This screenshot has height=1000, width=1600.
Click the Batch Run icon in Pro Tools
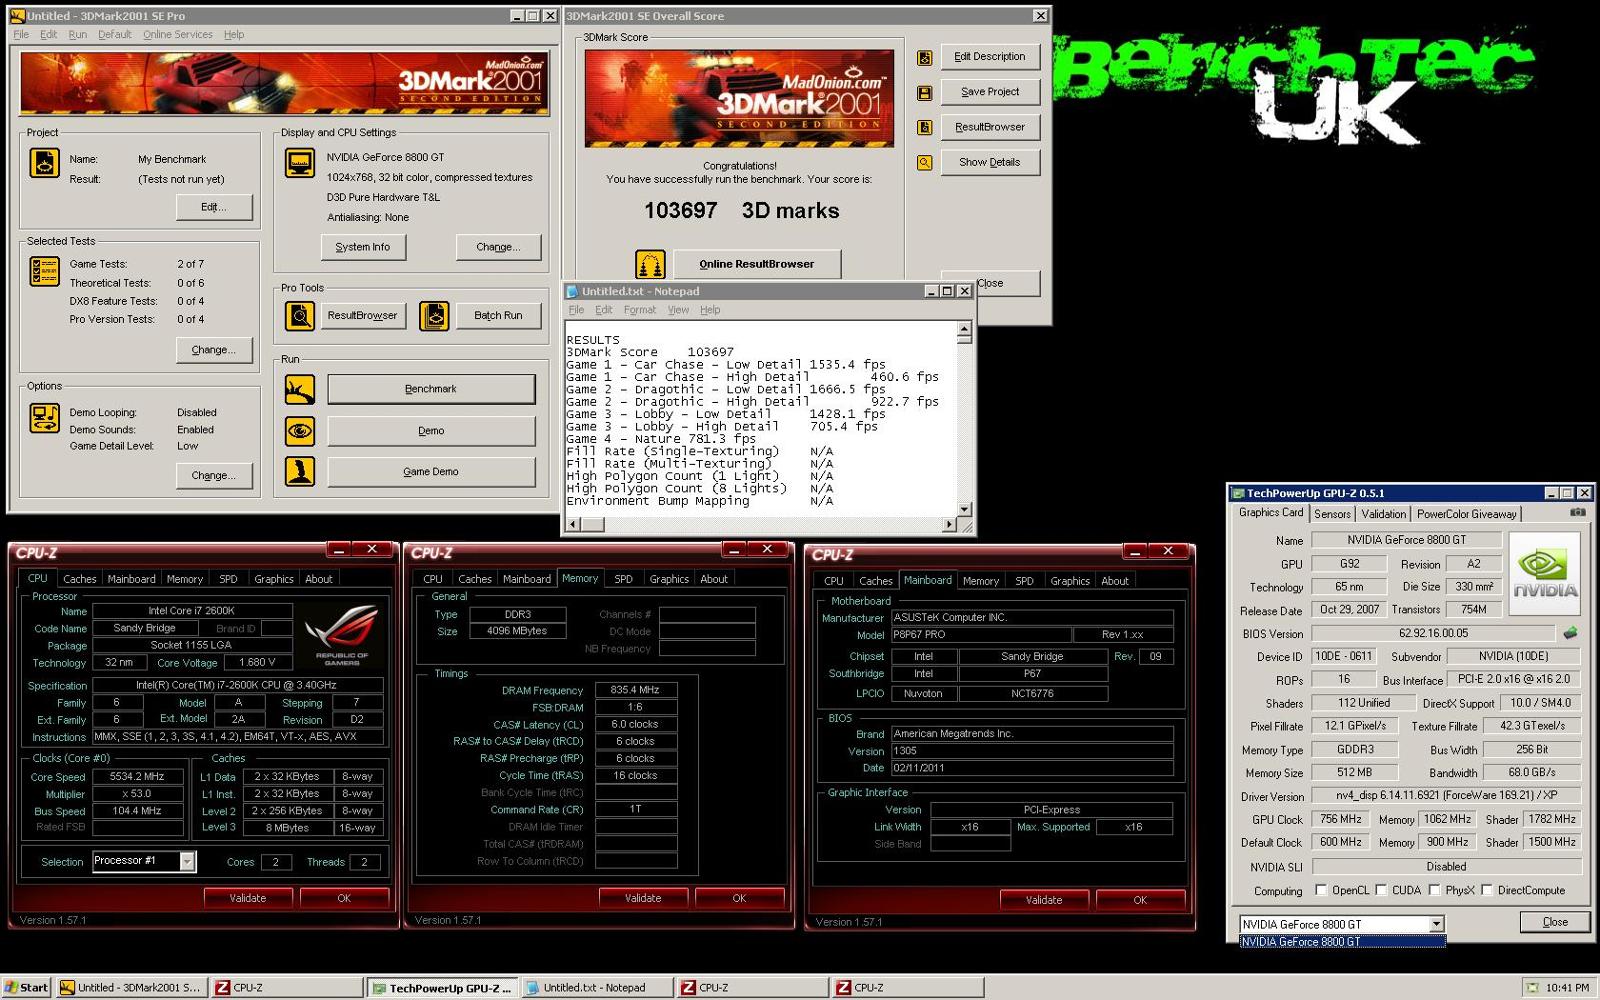(x=434, y=316)
